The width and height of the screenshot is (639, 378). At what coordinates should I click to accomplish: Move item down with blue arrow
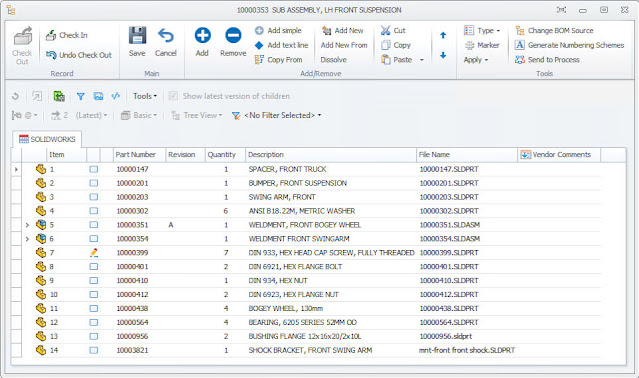pos(443,55)
